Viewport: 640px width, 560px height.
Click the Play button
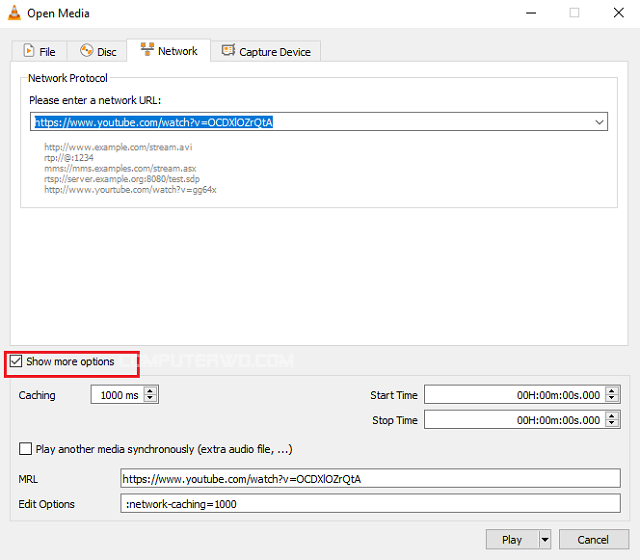point(512,540)
